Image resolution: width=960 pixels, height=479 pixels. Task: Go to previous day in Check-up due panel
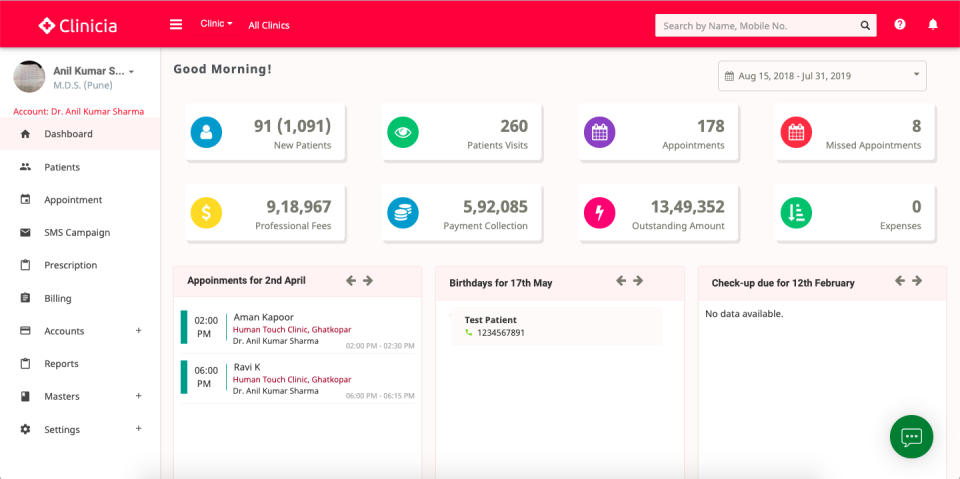tap(899, 281)
